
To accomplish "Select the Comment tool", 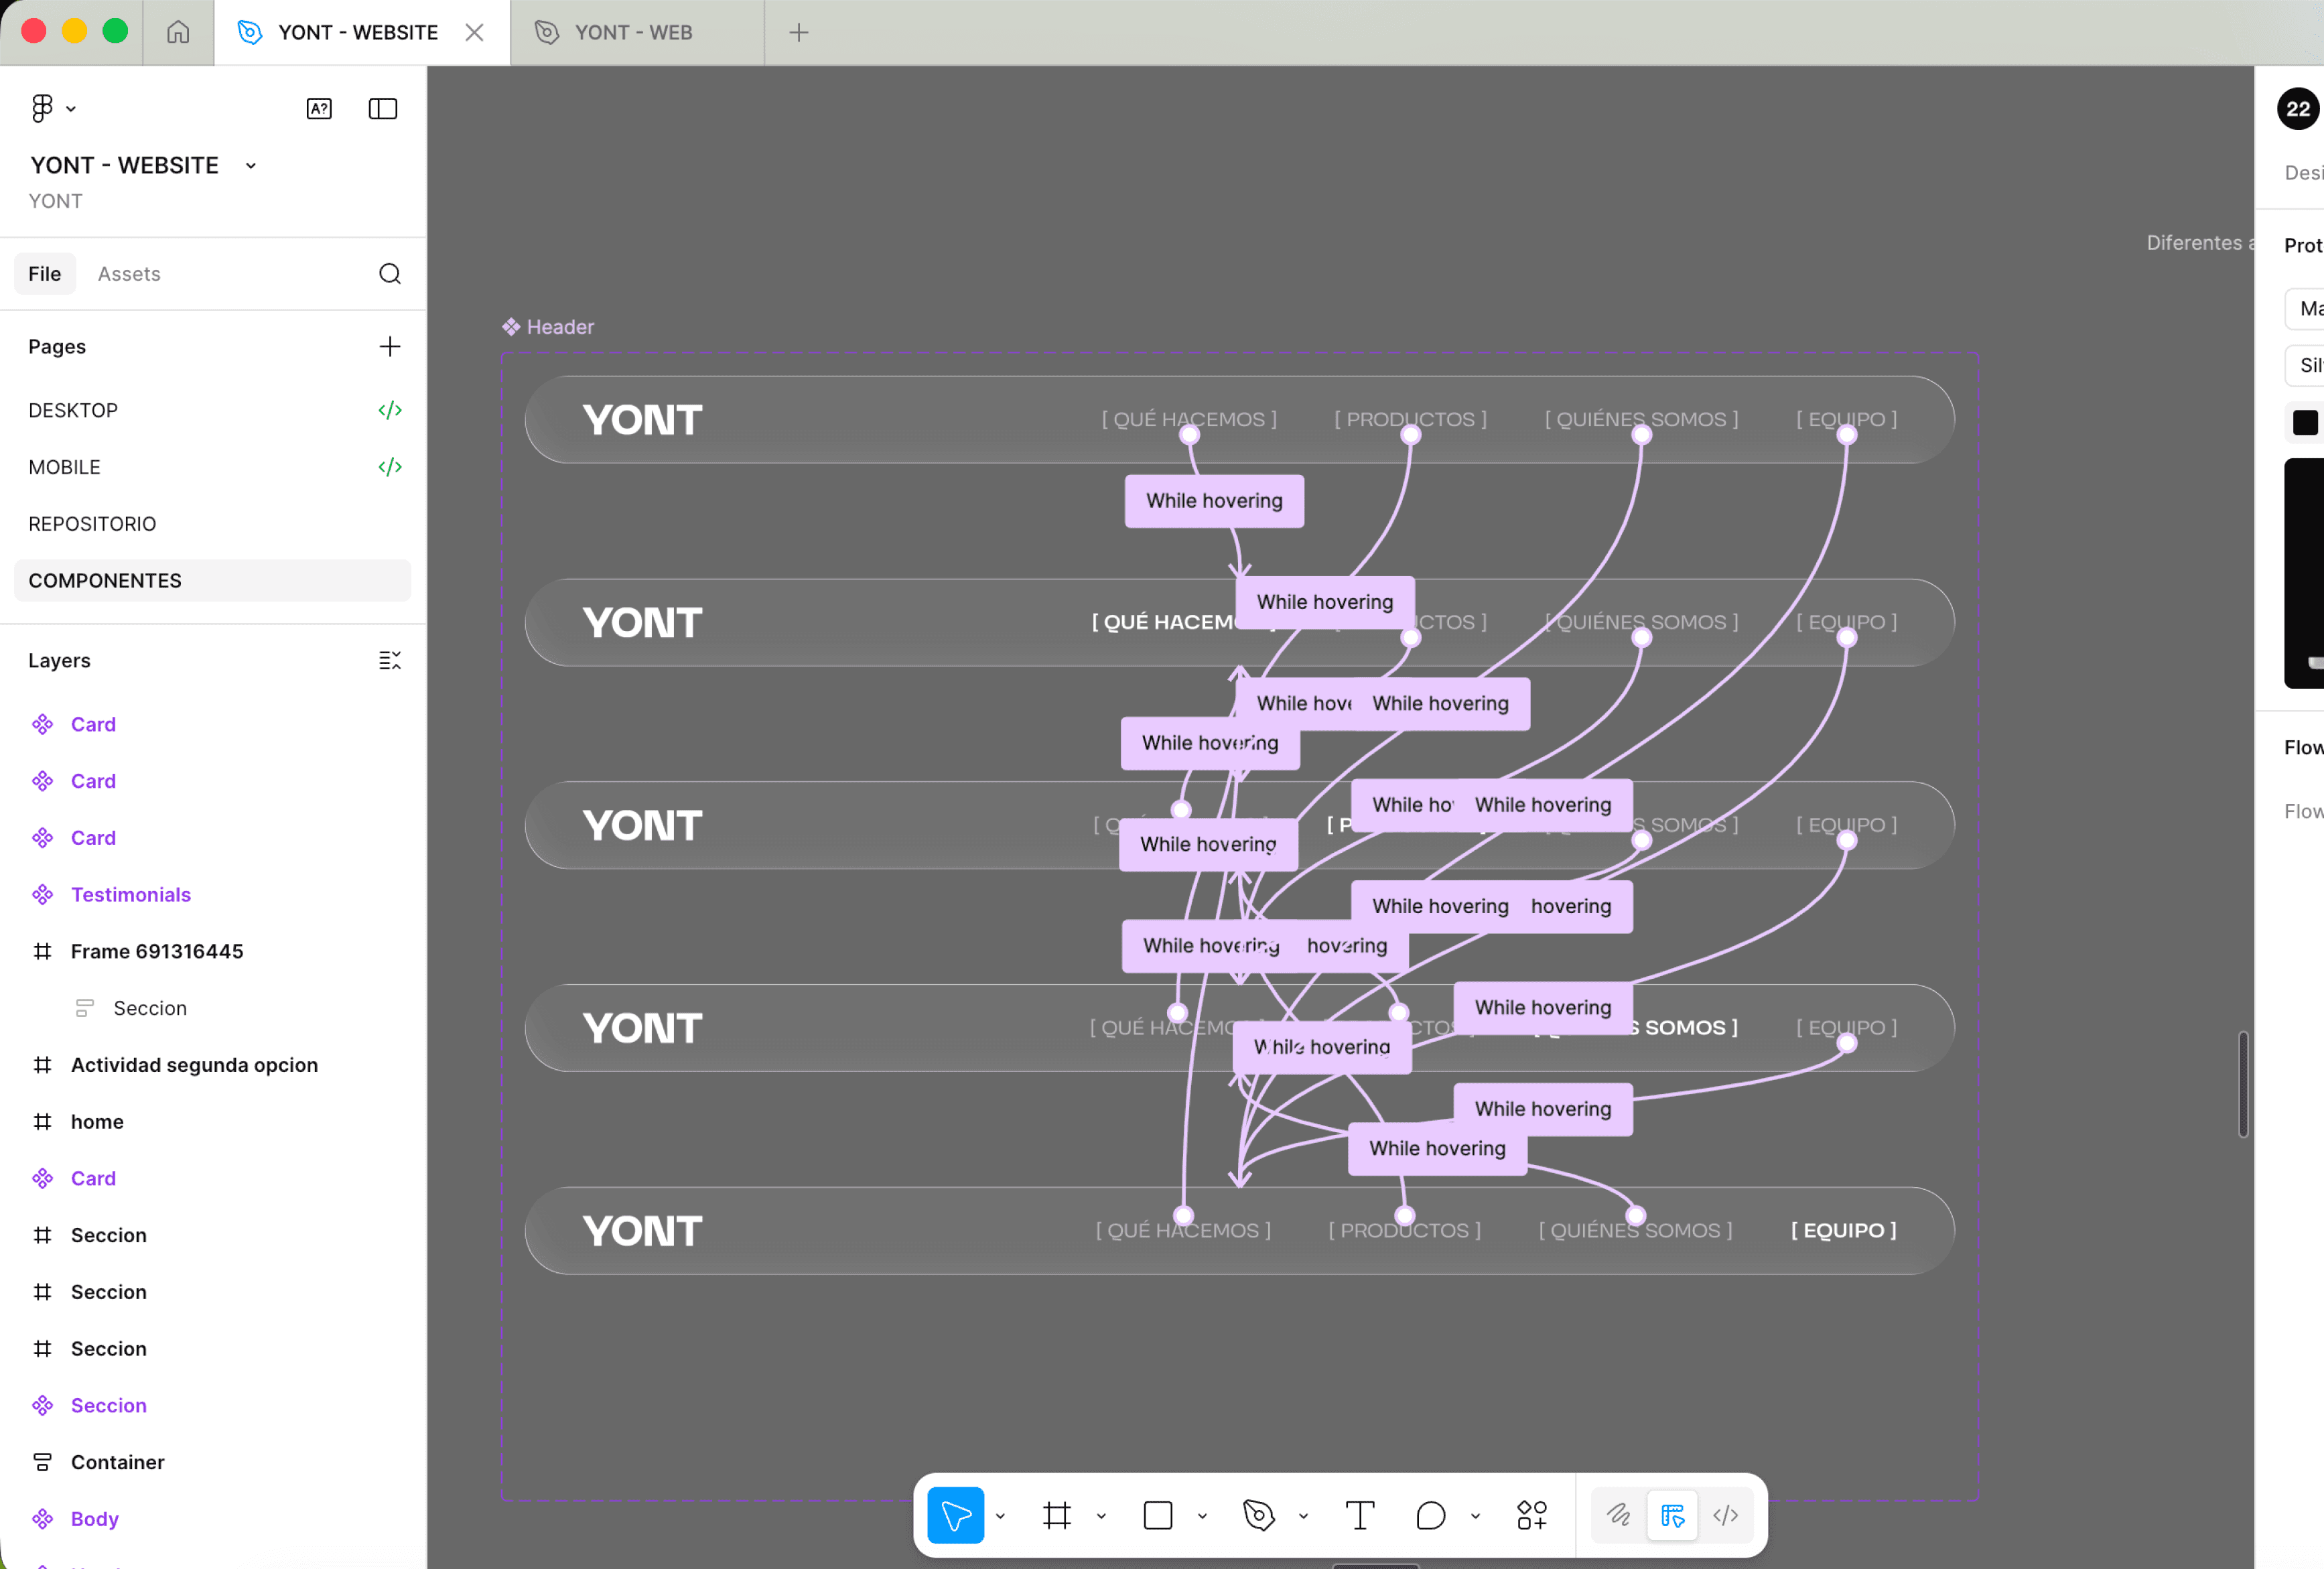I will point(1430,1515).
